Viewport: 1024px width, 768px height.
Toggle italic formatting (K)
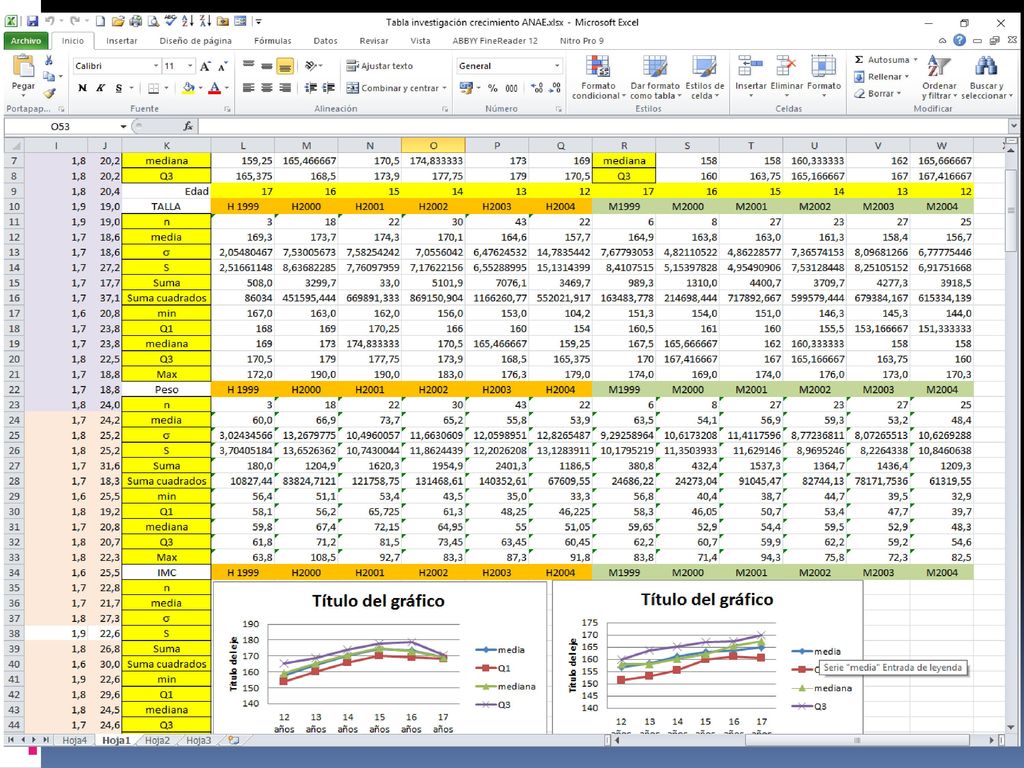pyautogui.click(x=100, y=88)
